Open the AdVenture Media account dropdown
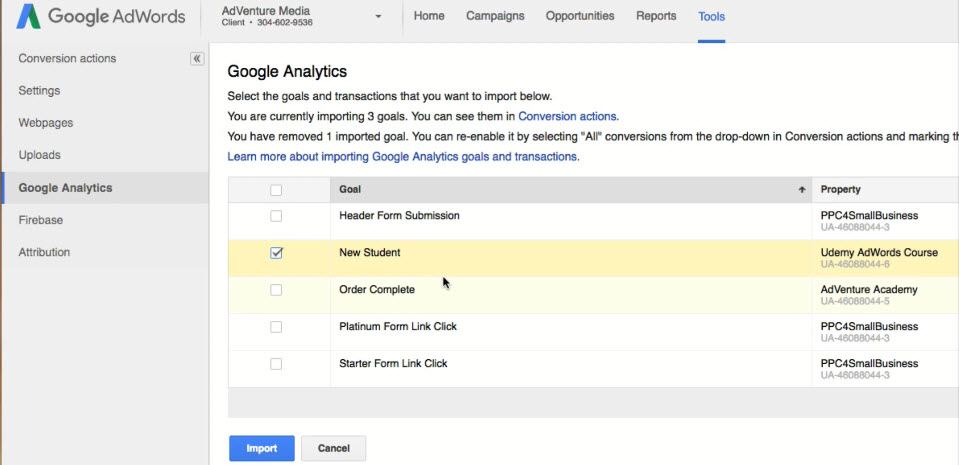Image resolution: width=959 pixels, height=465 pixels. click(x=378, y=17)
